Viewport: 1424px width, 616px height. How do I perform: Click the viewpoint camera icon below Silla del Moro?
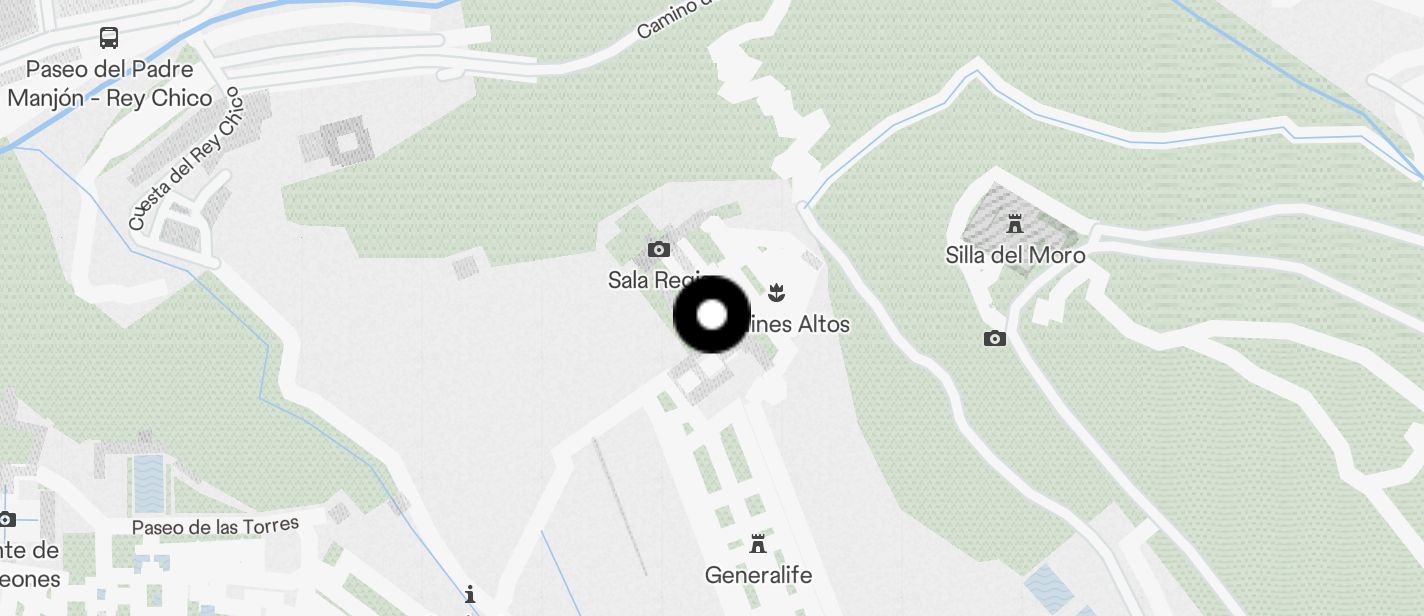(x=994, y=339)
